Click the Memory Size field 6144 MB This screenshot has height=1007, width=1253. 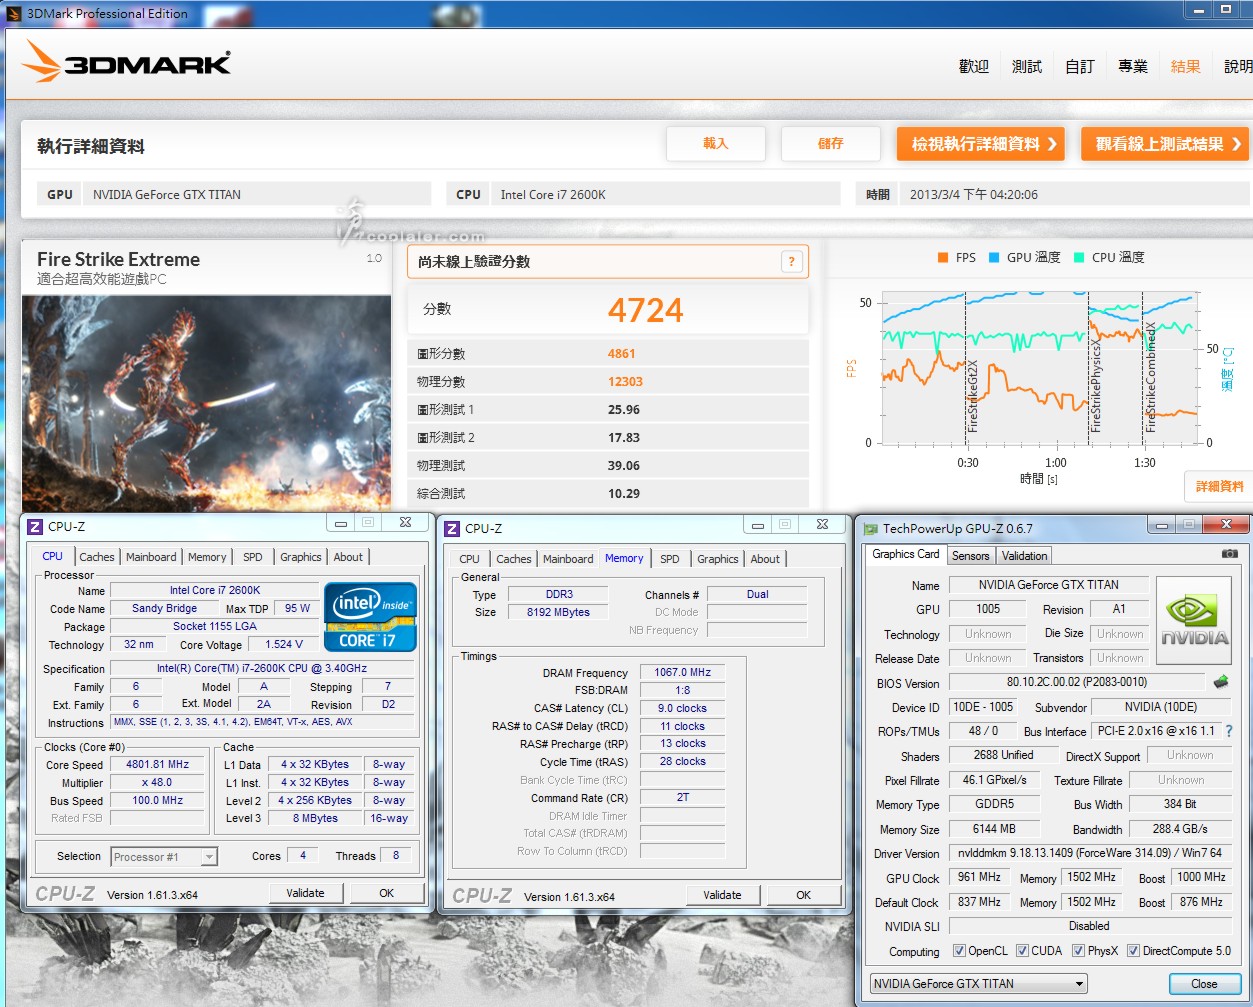click(x=994, y=829)
